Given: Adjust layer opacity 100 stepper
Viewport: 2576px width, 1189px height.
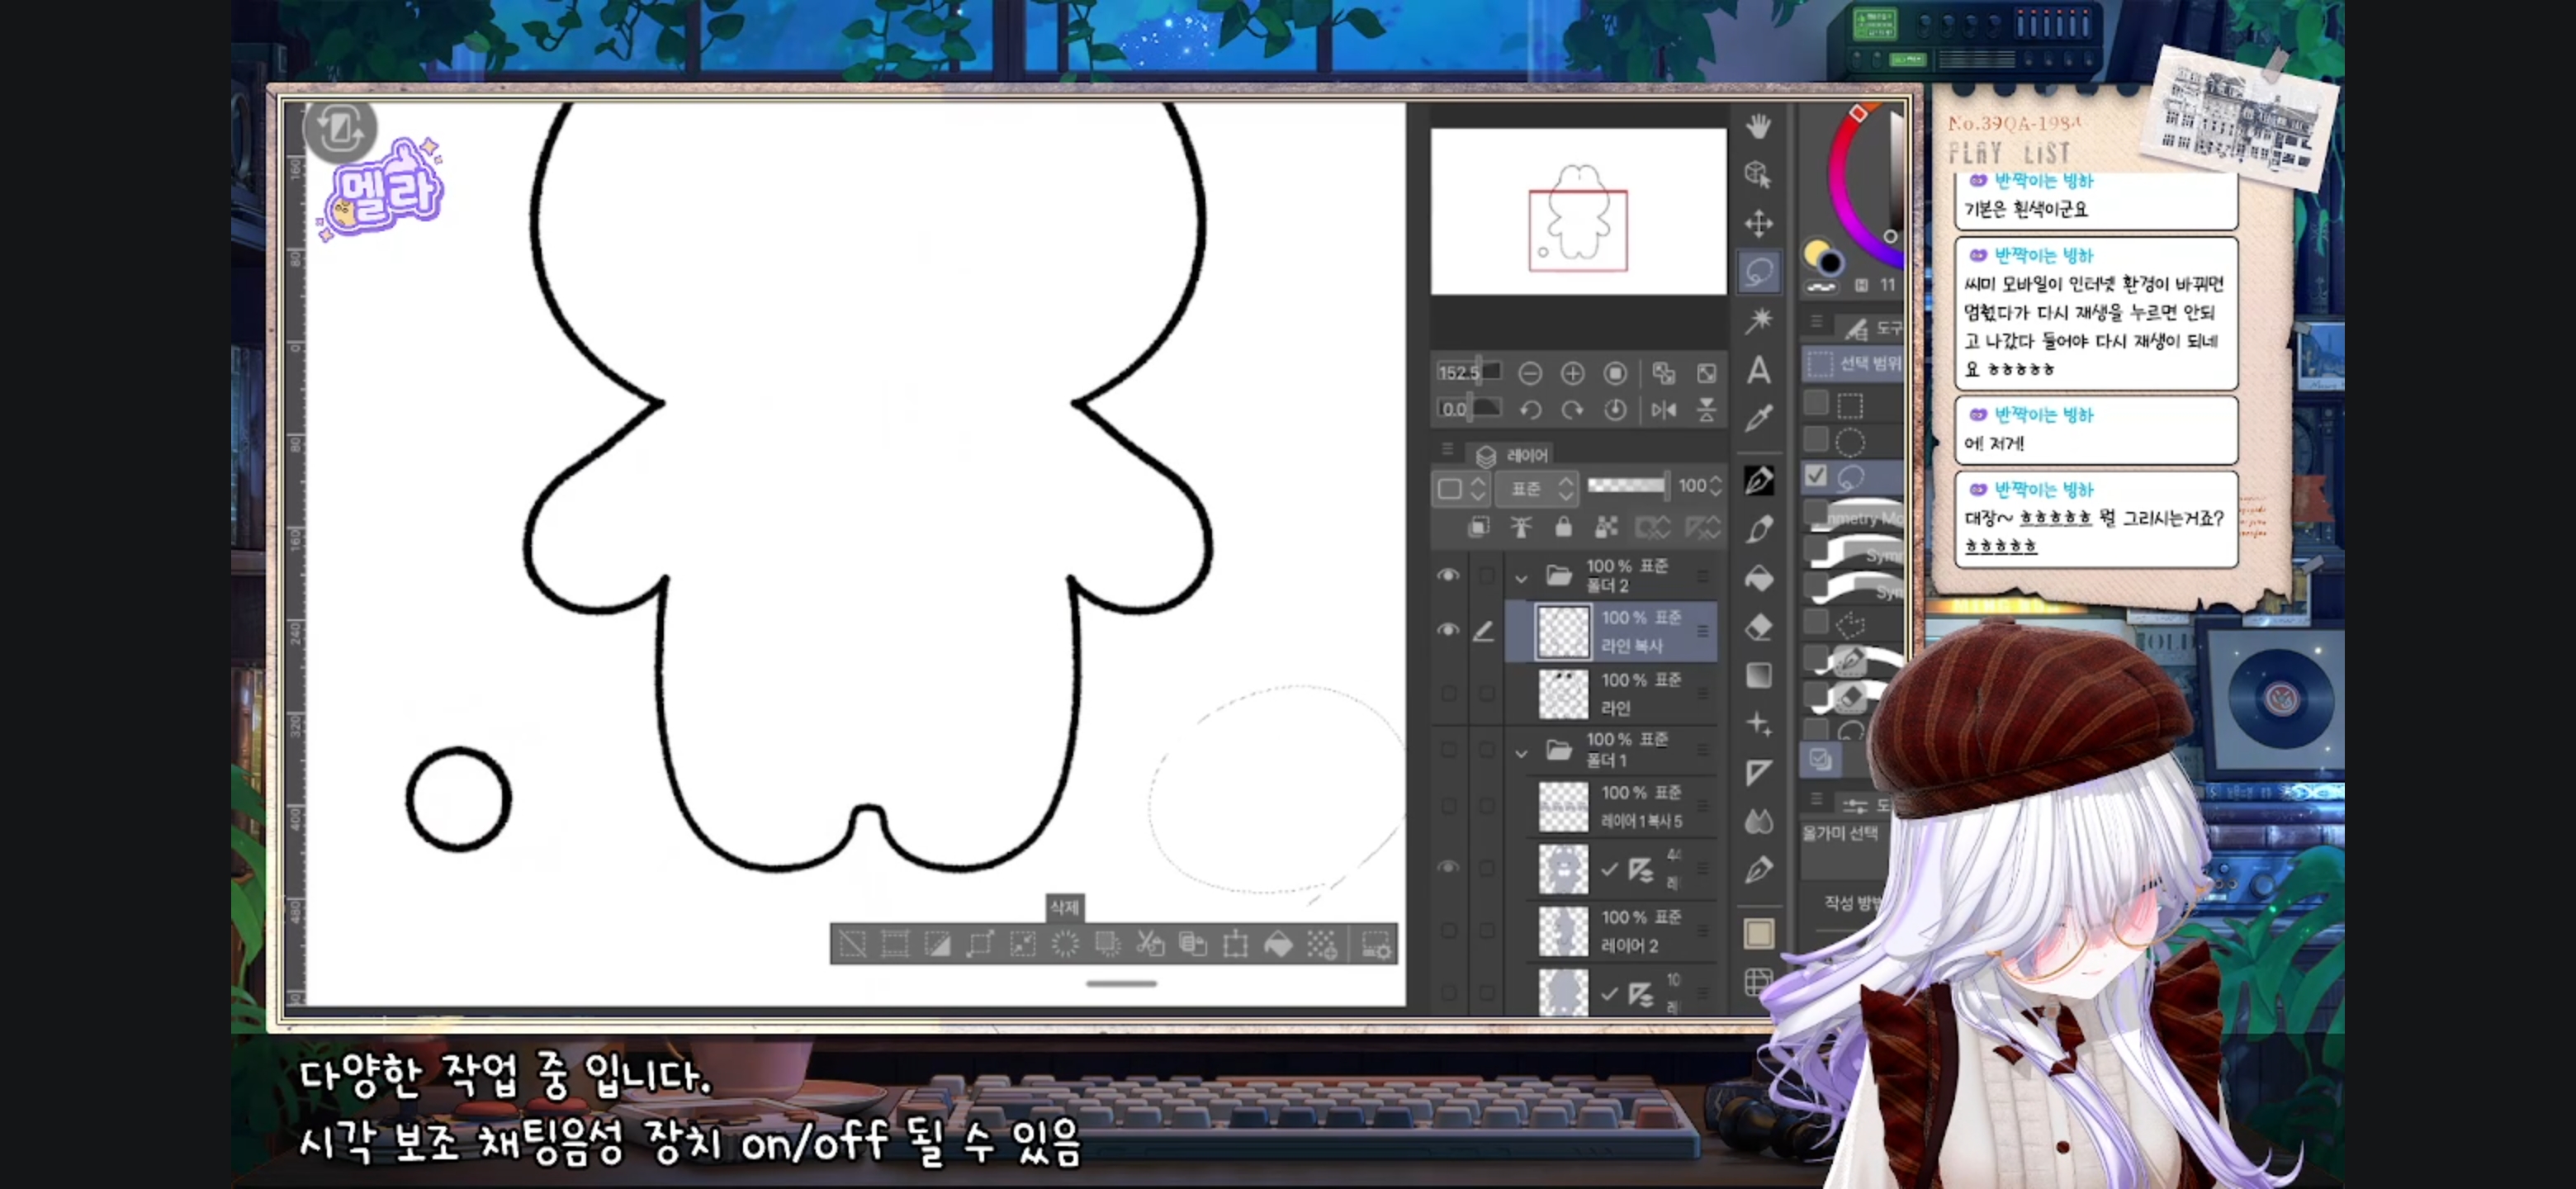Looking at the screenshot, I should tap(1716, 486).
